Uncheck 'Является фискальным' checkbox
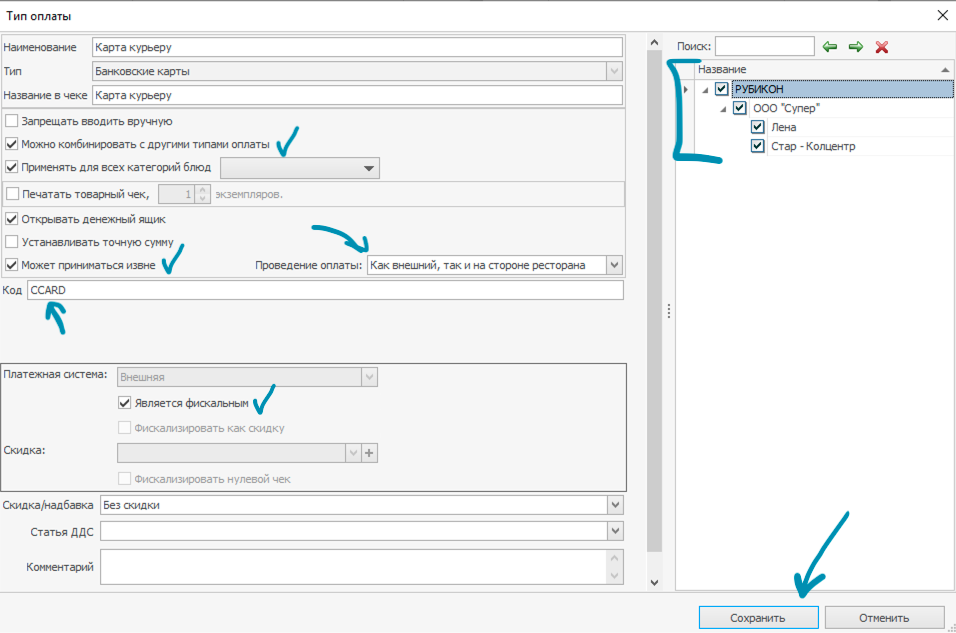 [125, 403]
